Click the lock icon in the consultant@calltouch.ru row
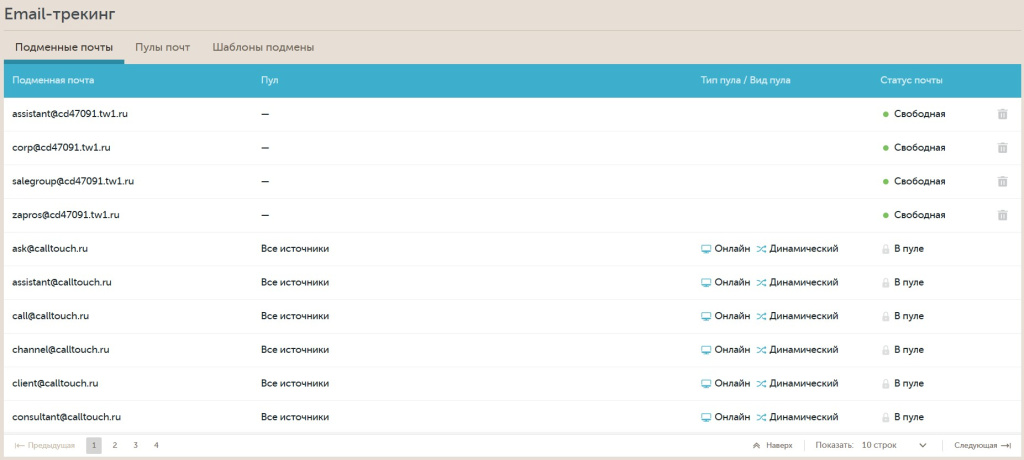 [886, 418]
